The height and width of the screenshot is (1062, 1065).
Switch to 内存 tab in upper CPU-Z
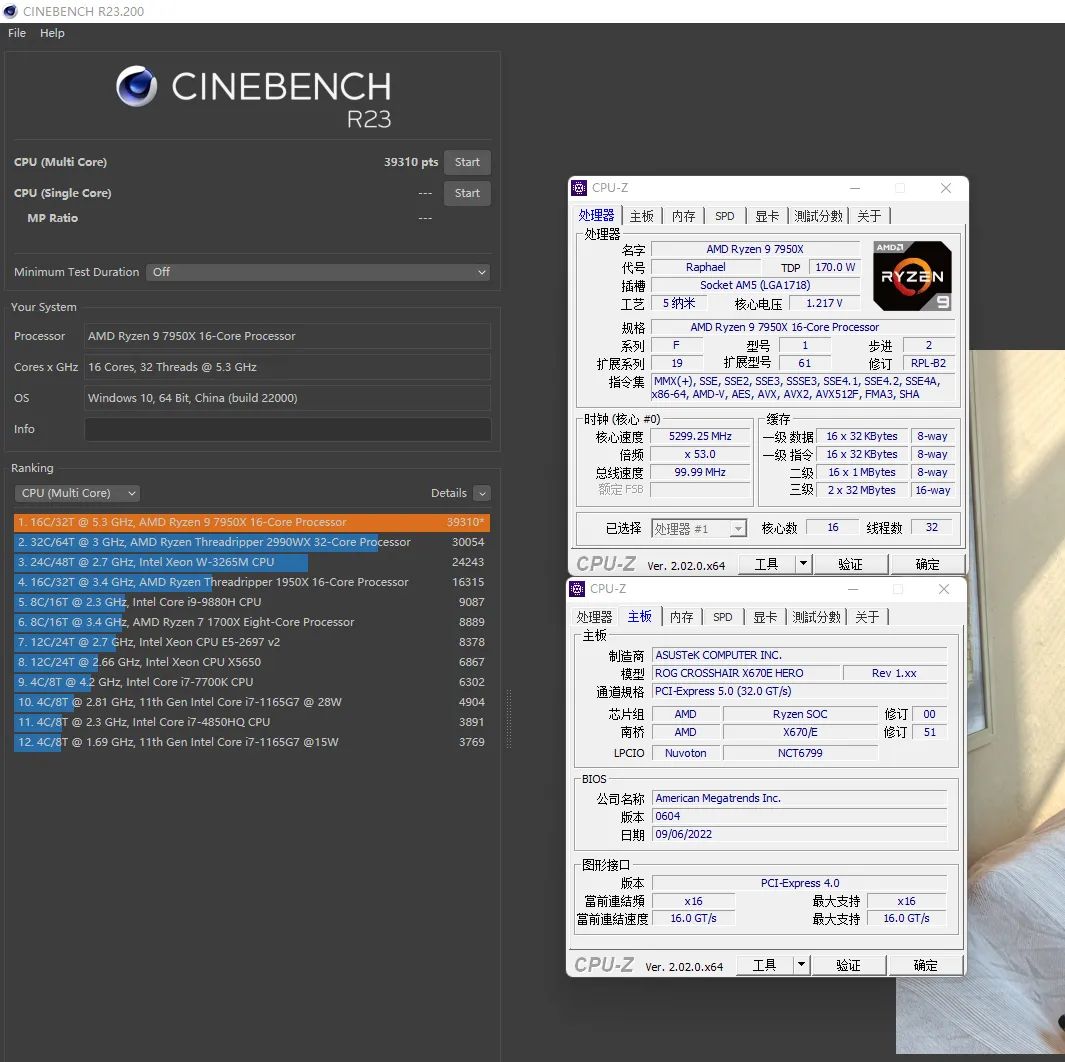point(683,216)
